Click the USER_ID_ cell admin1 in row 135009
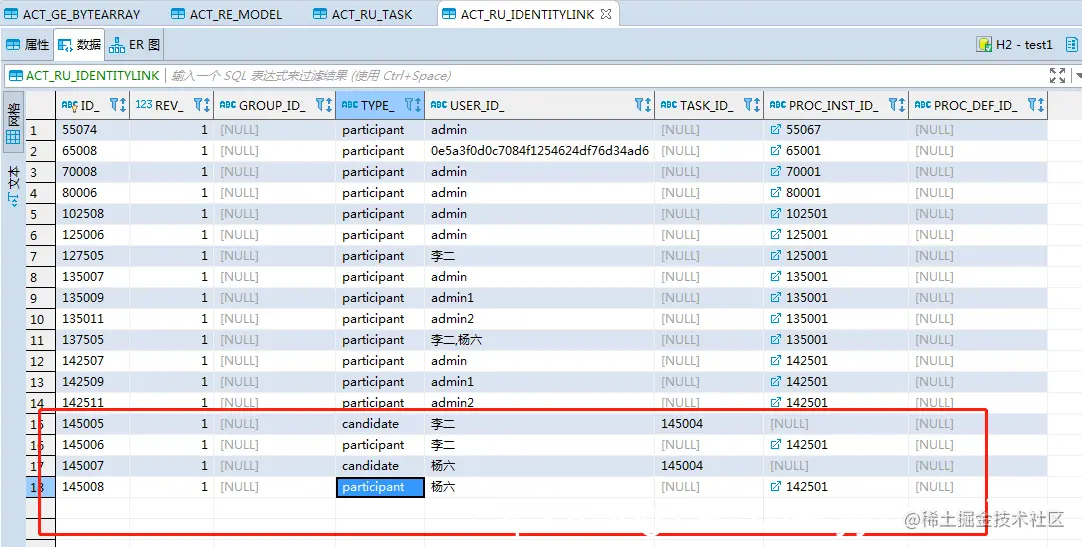 [540, 298]
